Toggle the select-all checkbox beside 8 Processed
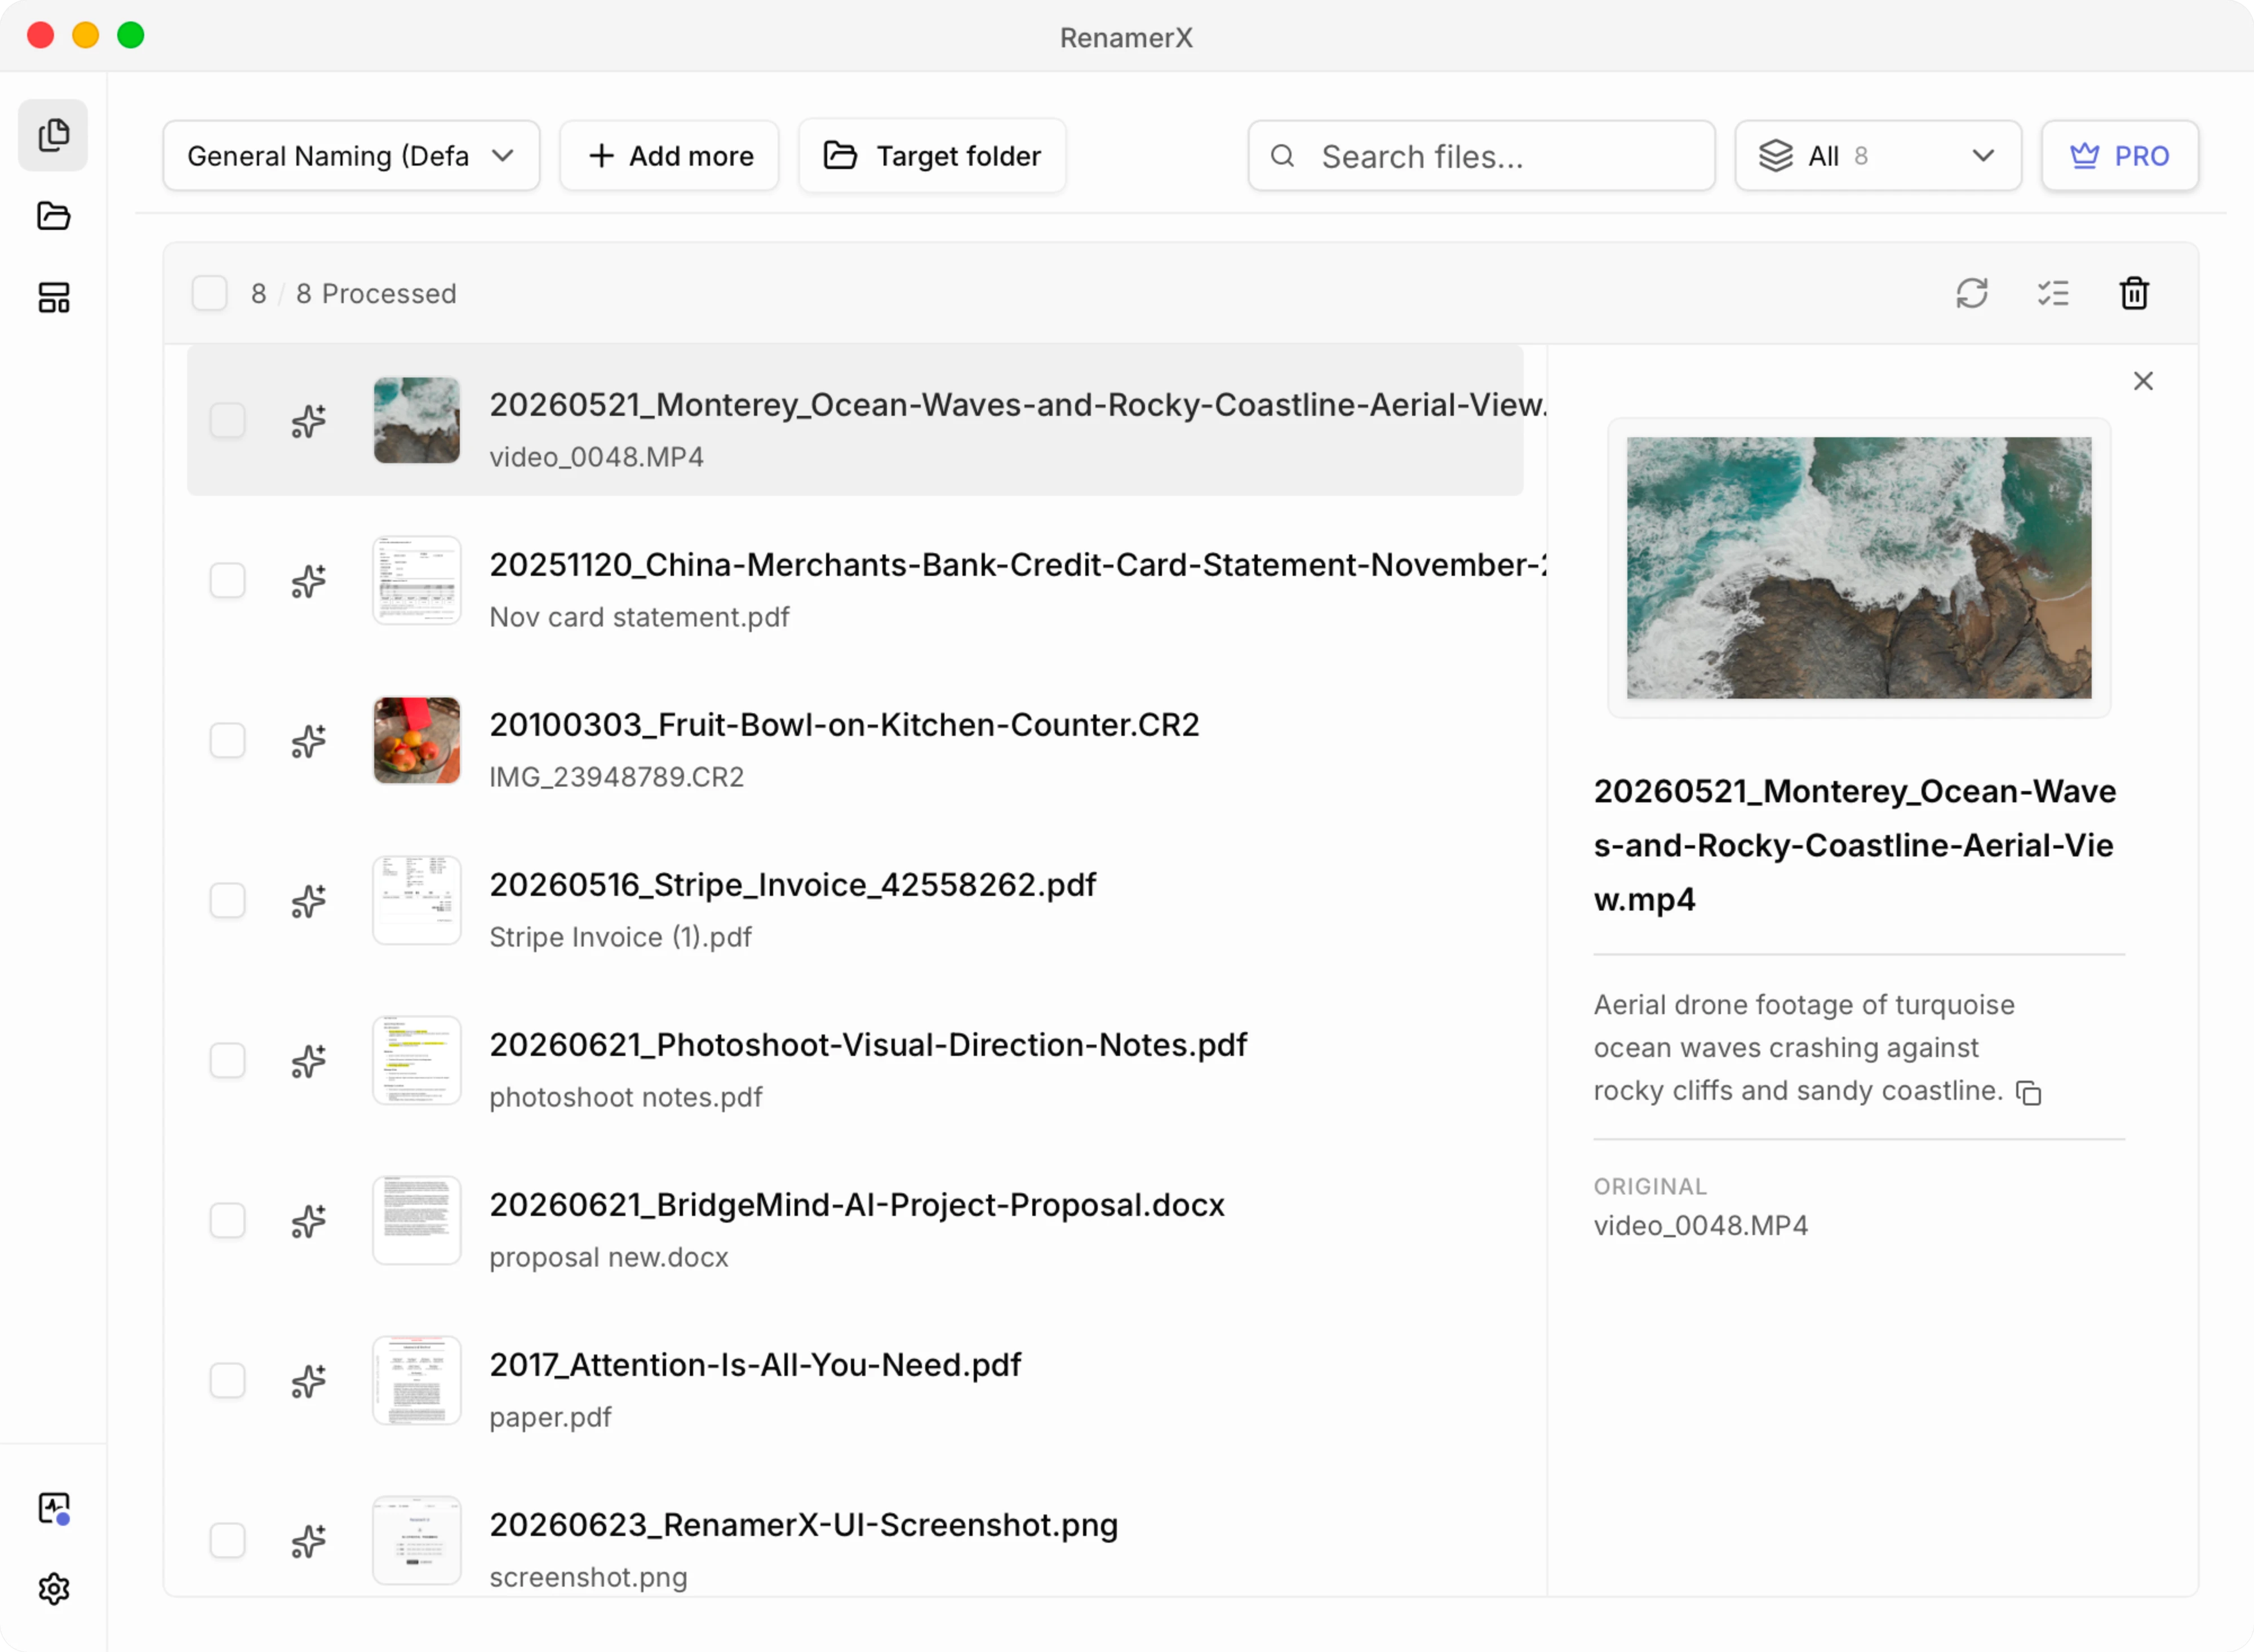The height and width of the screenshot is (1652, 2254). (x=209, y=293)
